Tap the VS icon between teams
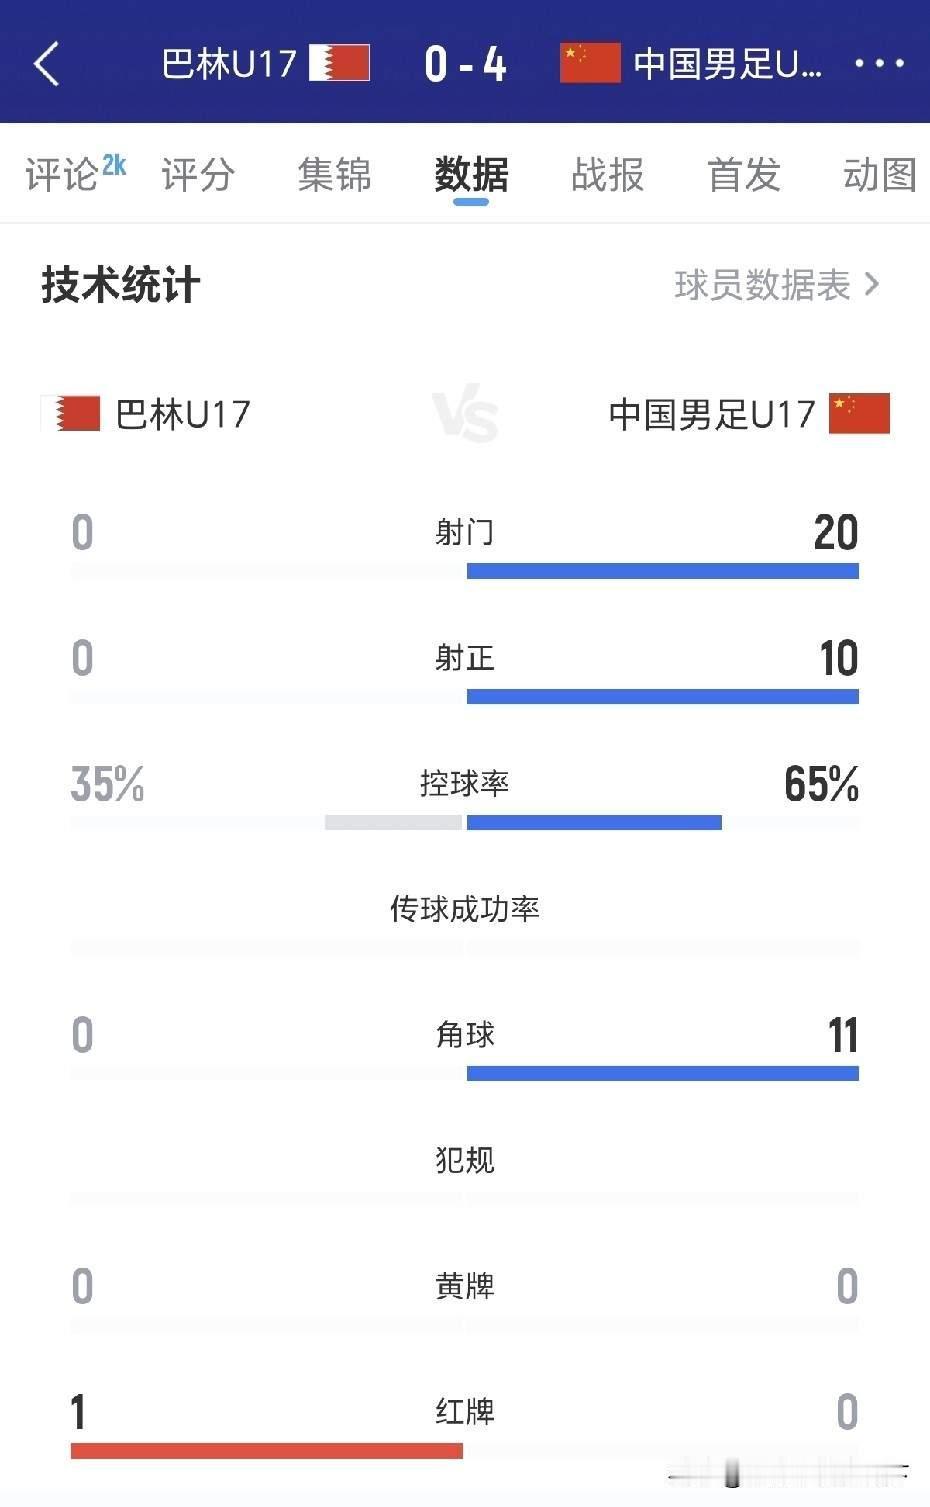 click(465, 415)
